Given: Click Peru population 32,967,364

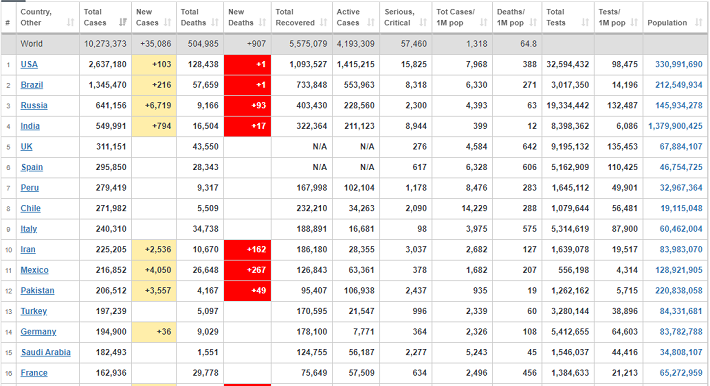Looking at the screenshot, I should pos(681,188).
